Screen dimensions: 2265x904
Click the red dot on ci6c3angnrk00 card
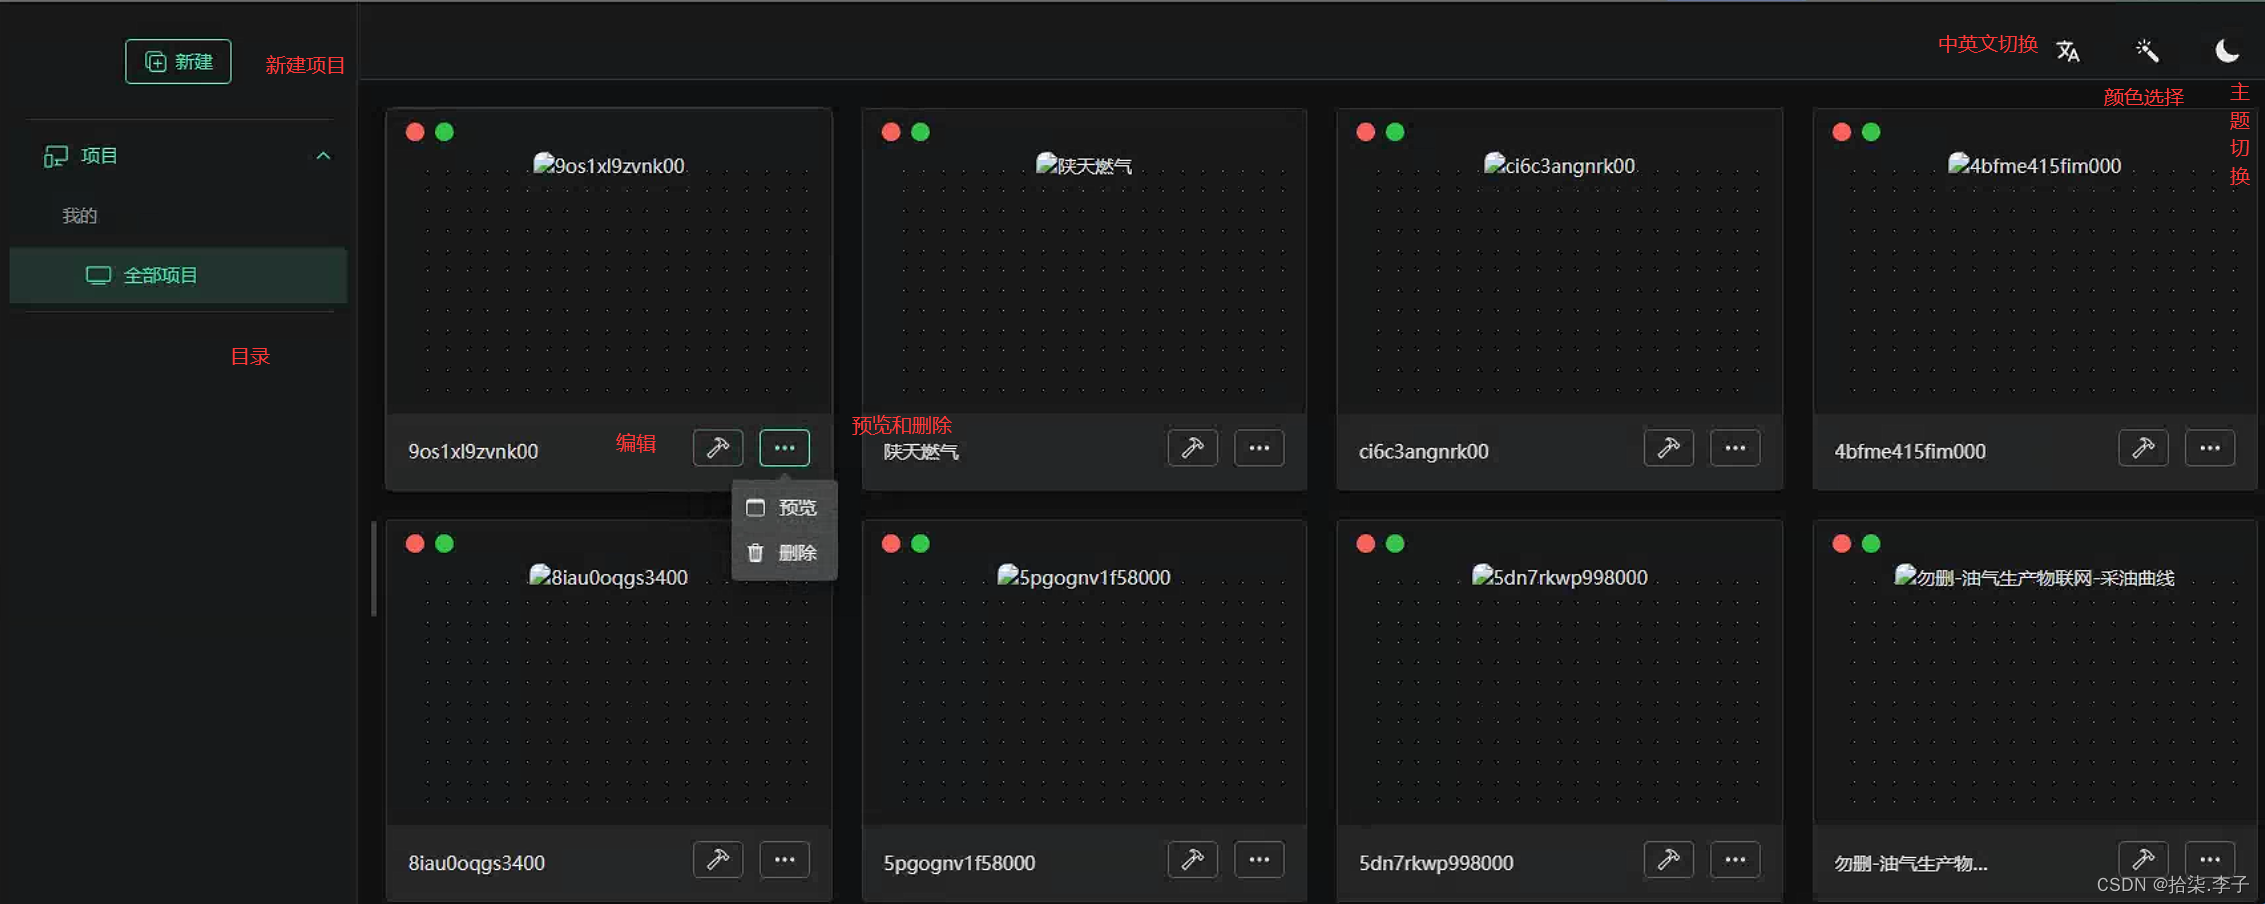pos(1366,132)
